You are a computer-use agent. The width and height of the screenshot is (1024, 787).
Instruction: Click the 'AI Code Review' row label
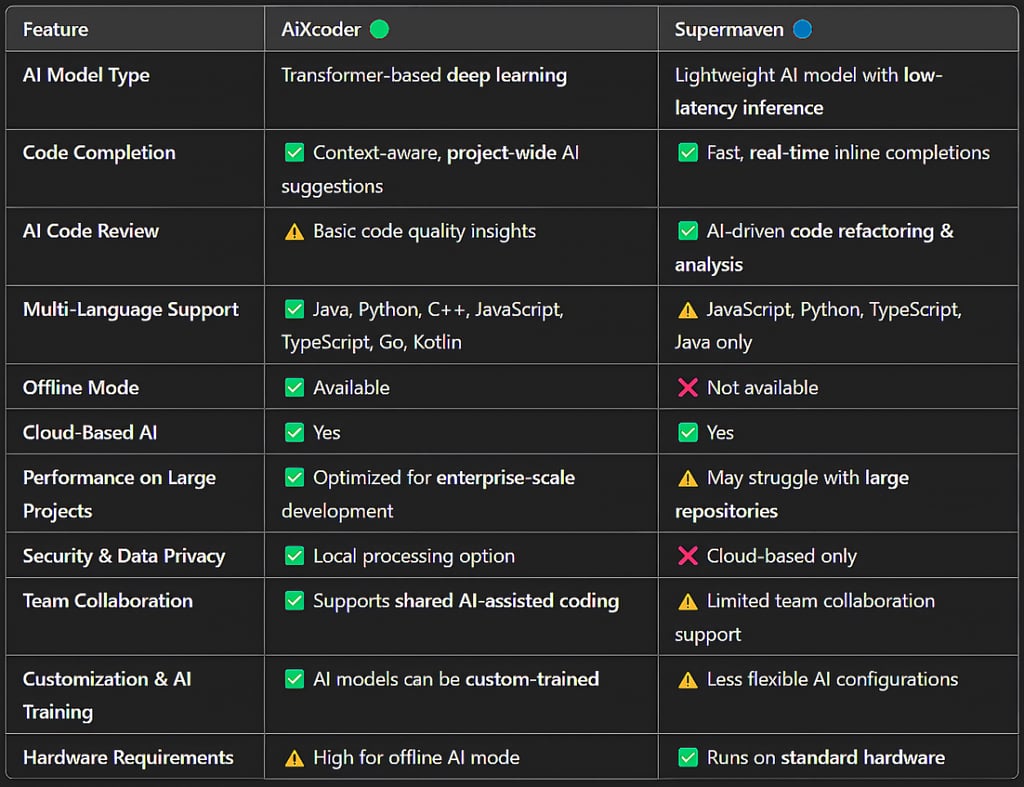(x=91, y=231)
